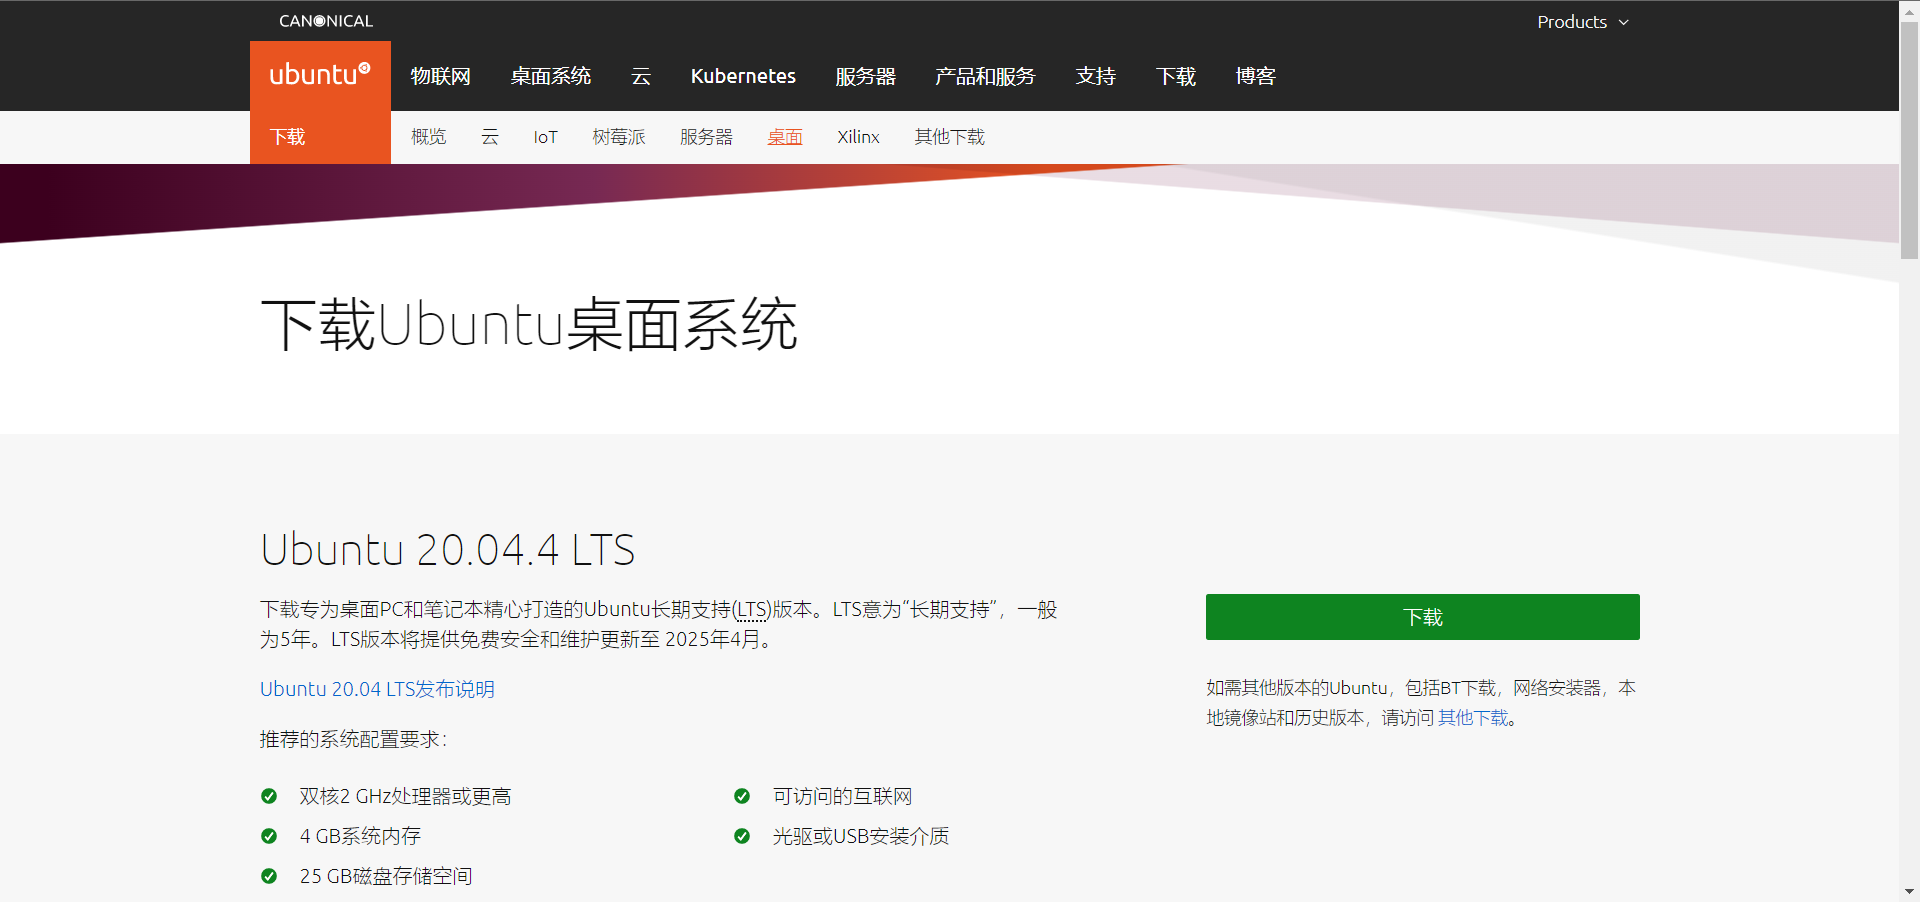Click the checkmark icon beside 4 GB系统内存
The width and height of the screenshot is (1920, 902).
pos(269,836)
